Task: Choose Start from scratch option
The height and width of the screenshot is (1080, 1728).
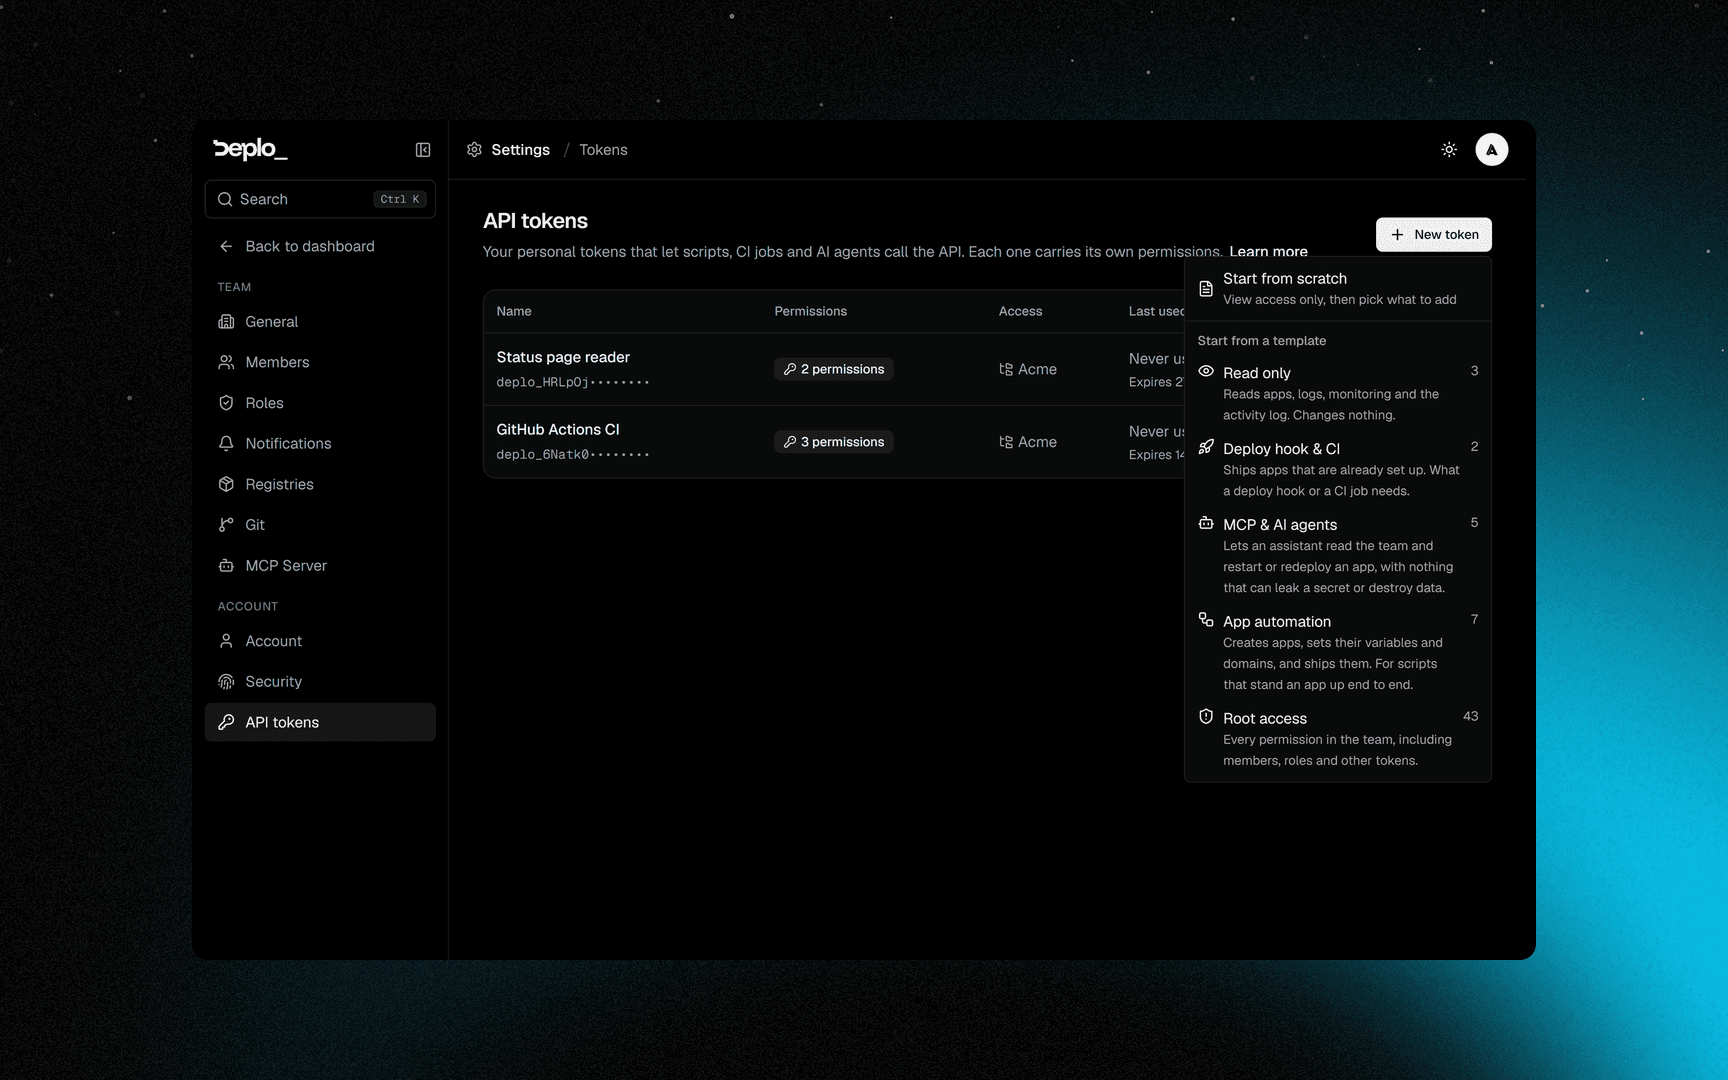Action: click(1338, 289)
